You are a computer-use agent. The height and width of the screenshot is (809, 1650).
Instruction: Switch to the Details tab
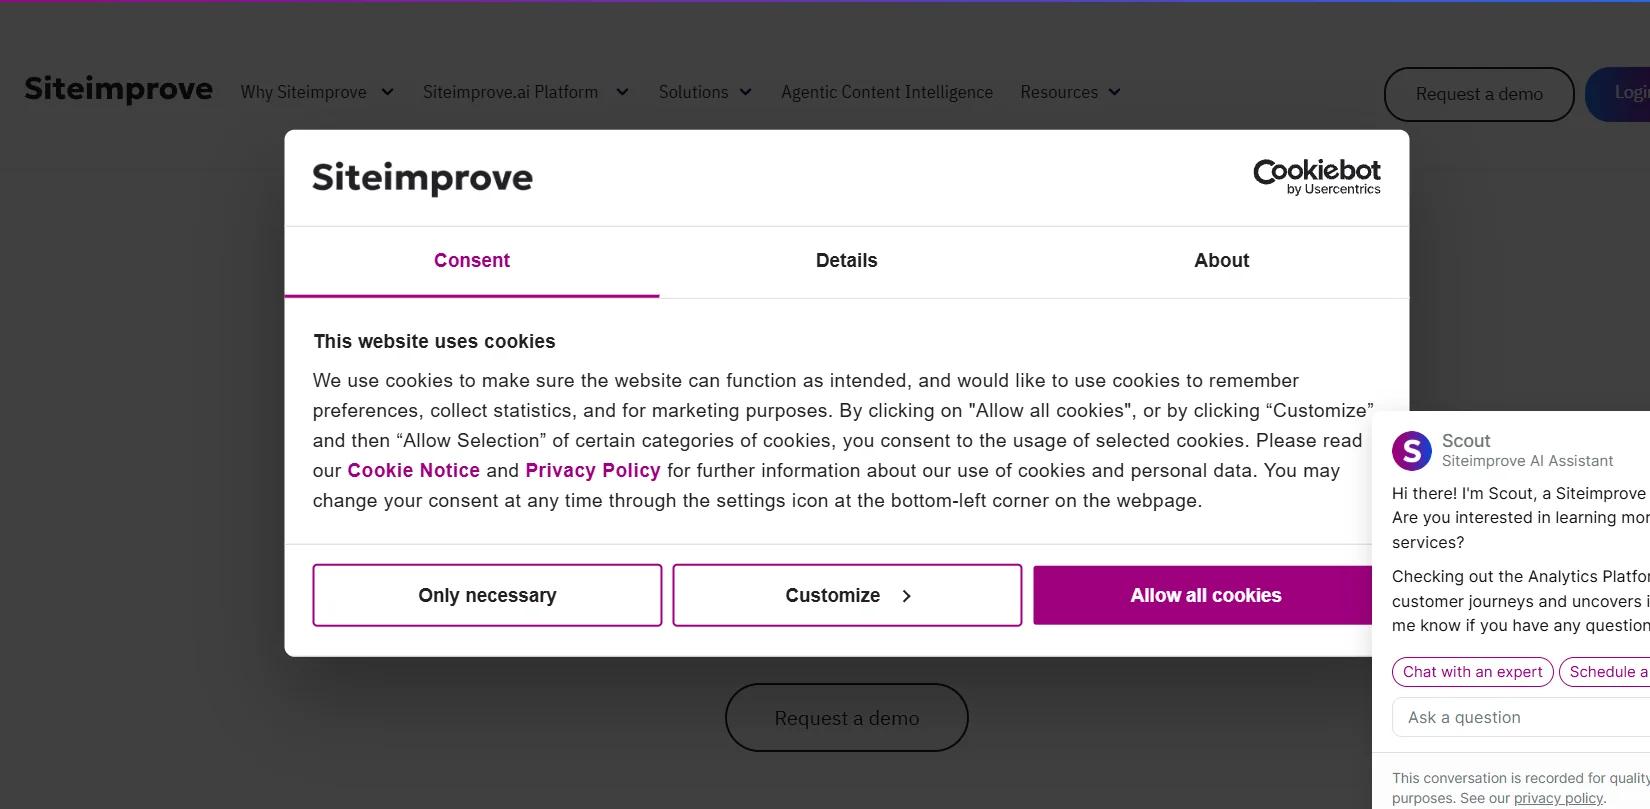[846, 260]
